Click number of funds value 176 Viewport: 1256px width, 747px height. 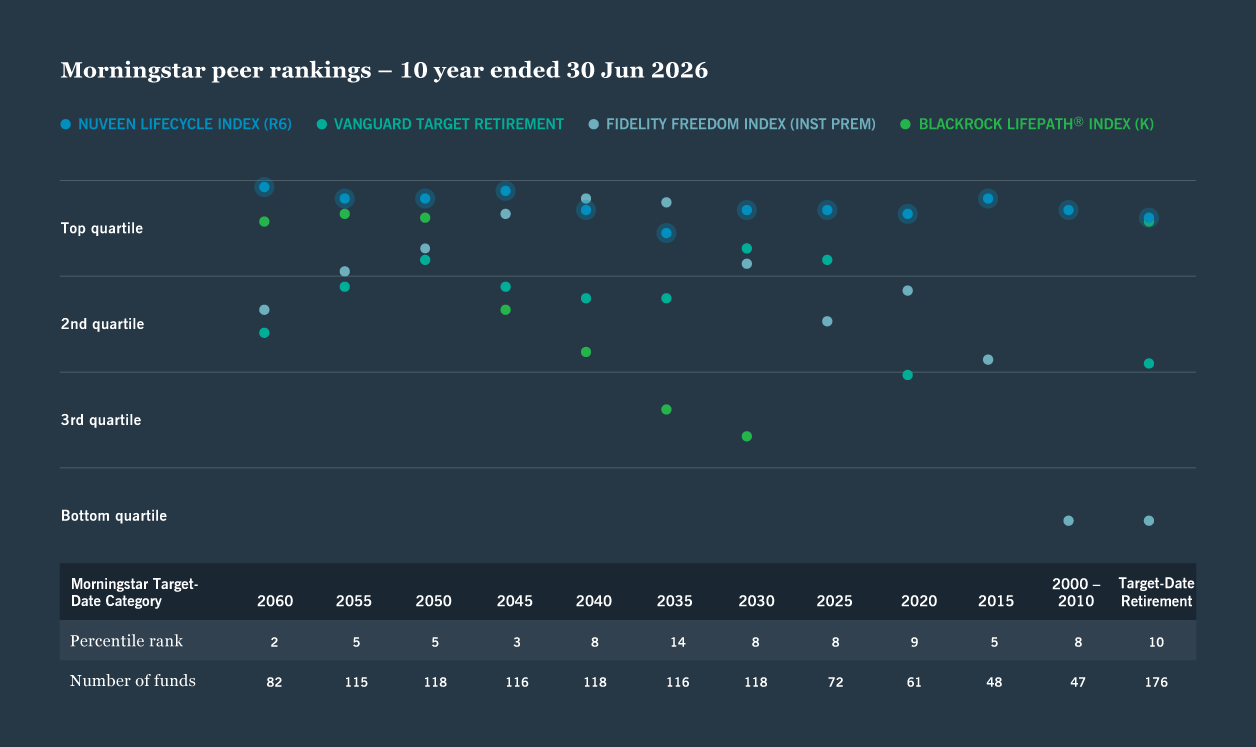tap(1156, 682)
